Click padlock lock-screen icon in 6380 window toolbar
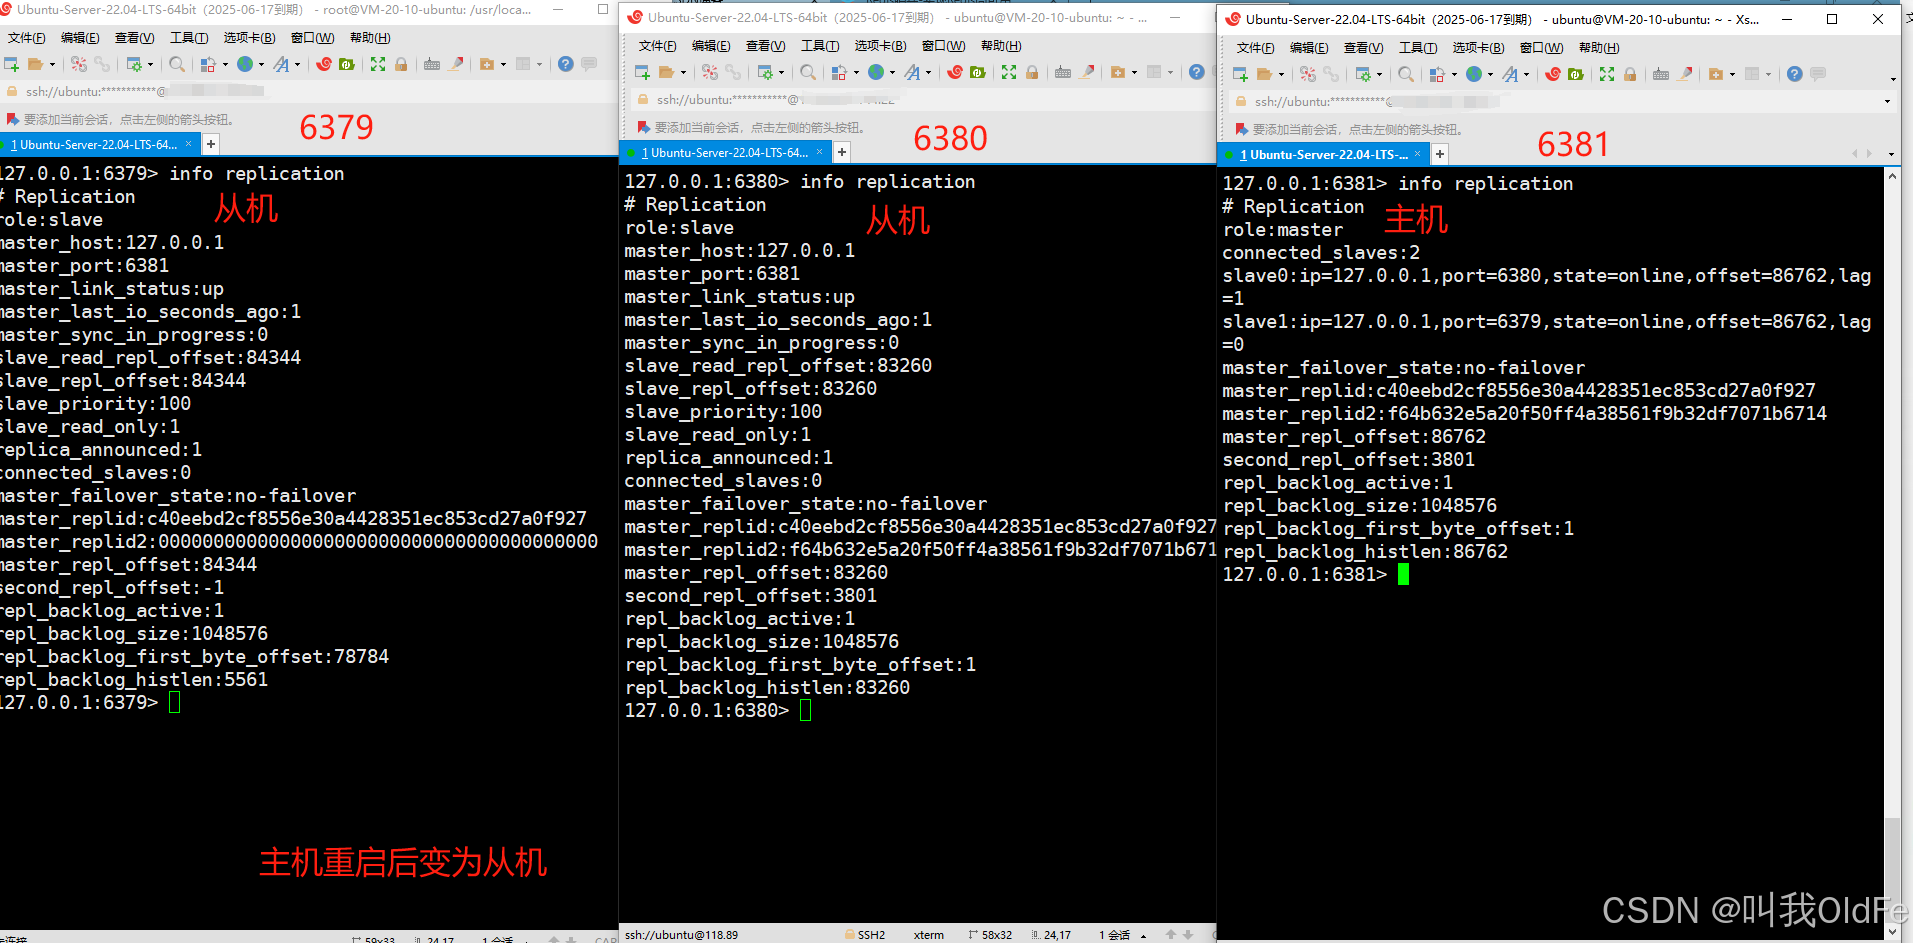The image size is (1913, 943). (1032, 72)
